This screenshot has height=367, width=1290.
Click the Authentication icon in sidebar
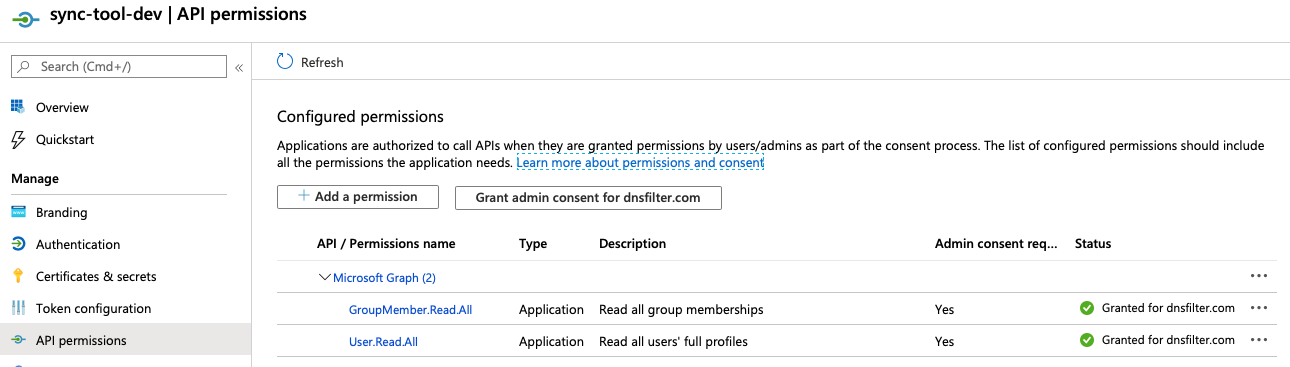17,244
